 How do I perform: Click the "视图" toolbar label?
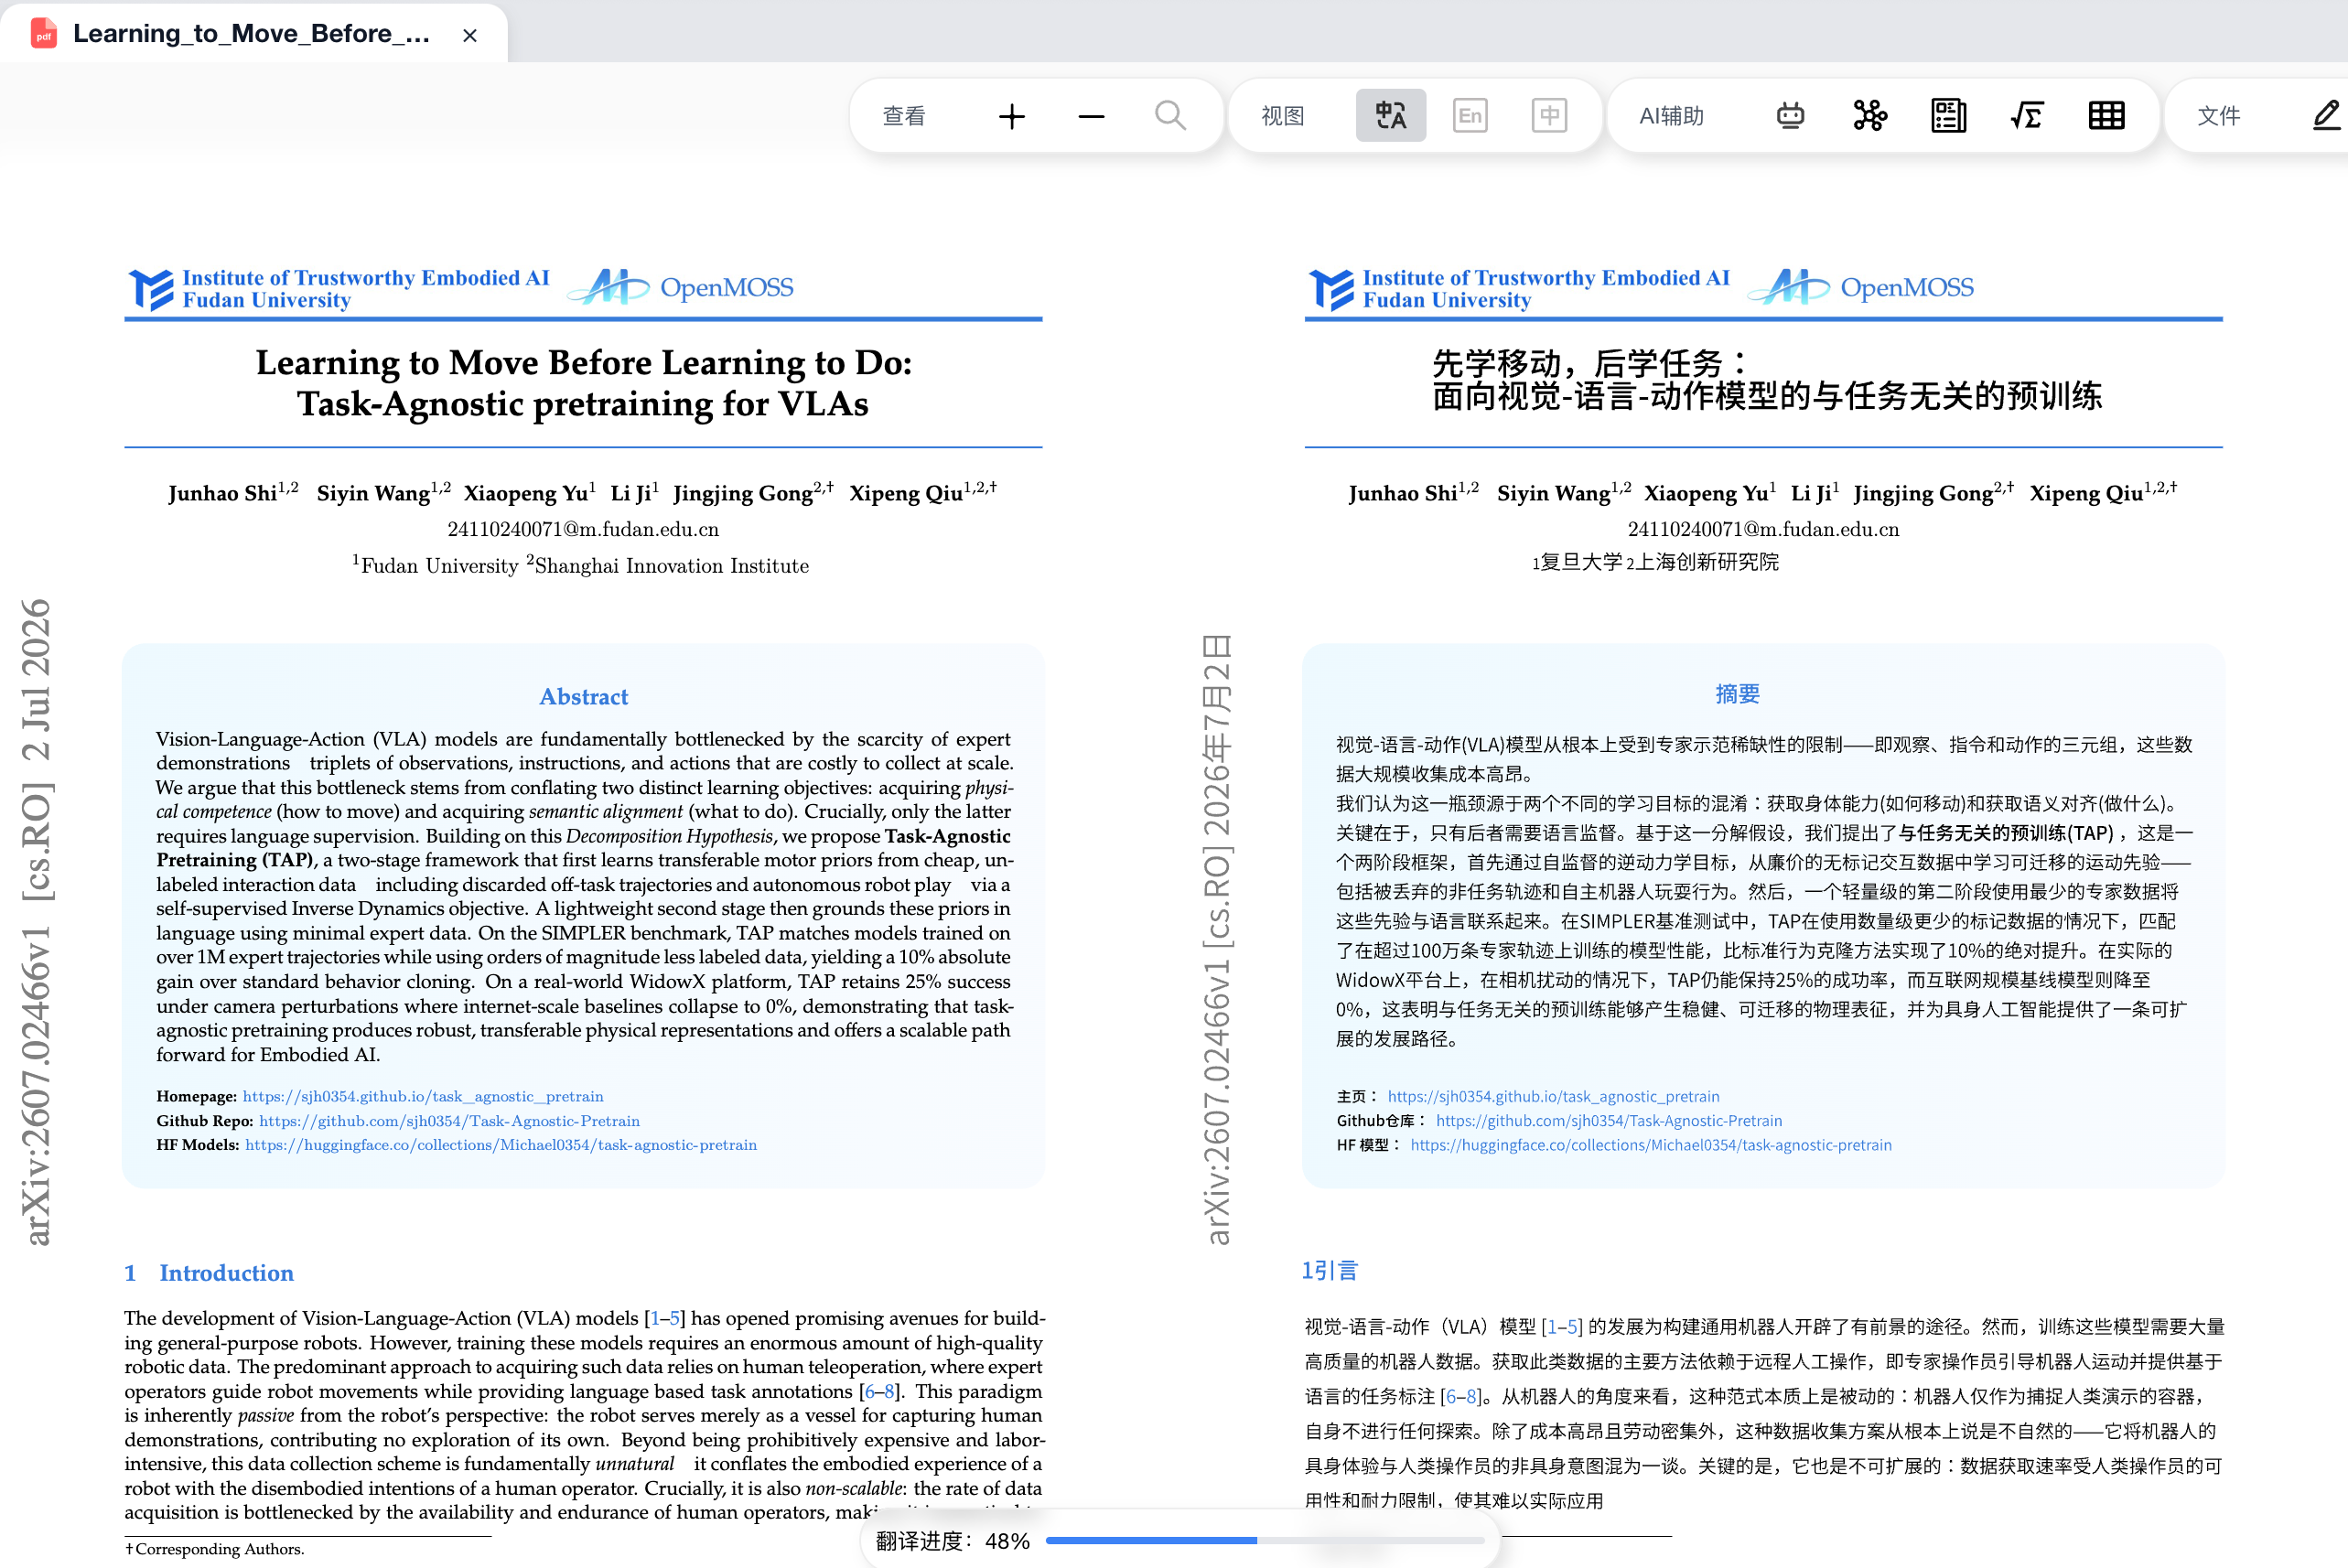(x=1283, y=116)
